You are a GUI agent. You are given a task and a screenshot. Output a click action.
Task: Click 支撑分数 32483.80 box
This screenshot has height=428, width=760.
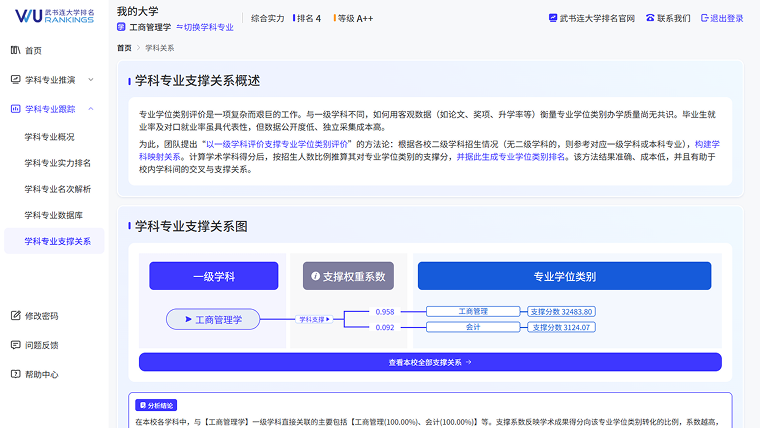coord(561,312)
